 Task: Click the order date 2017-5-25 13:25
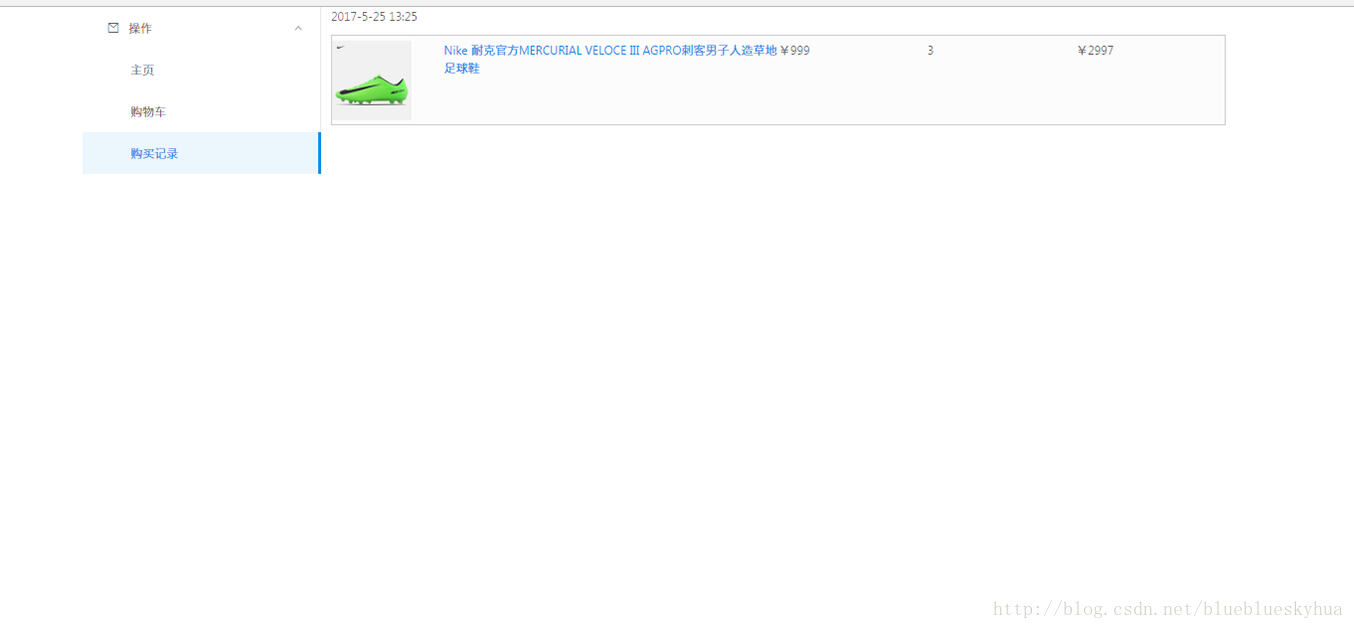[374, 17]
